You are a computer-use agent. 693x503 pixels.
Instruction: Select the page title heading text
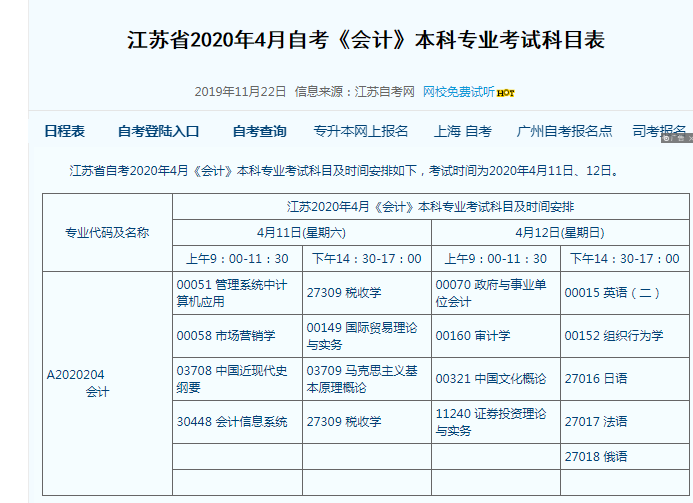(366, 40)
